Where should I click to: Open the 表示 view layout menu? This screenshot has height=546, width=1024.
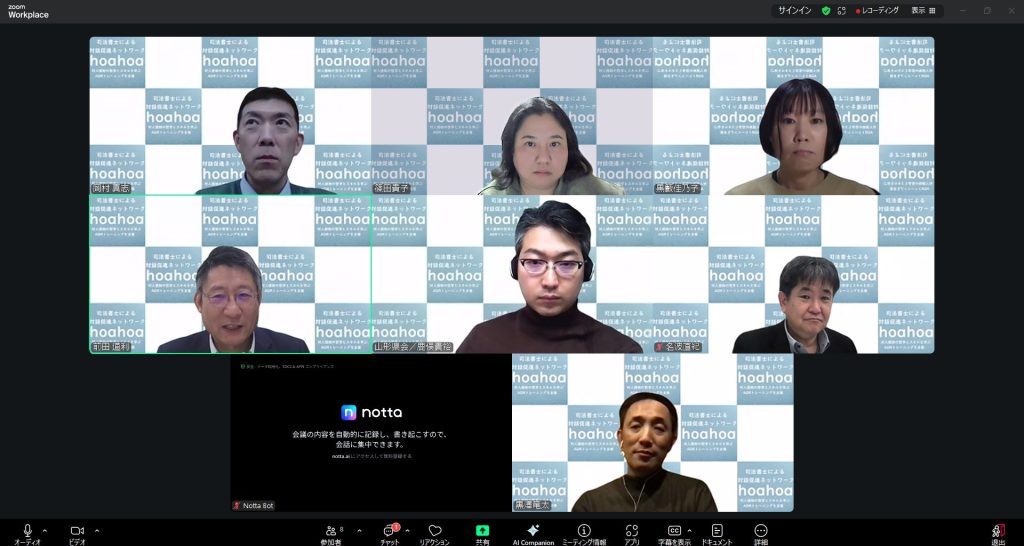(x=923, y=10)
